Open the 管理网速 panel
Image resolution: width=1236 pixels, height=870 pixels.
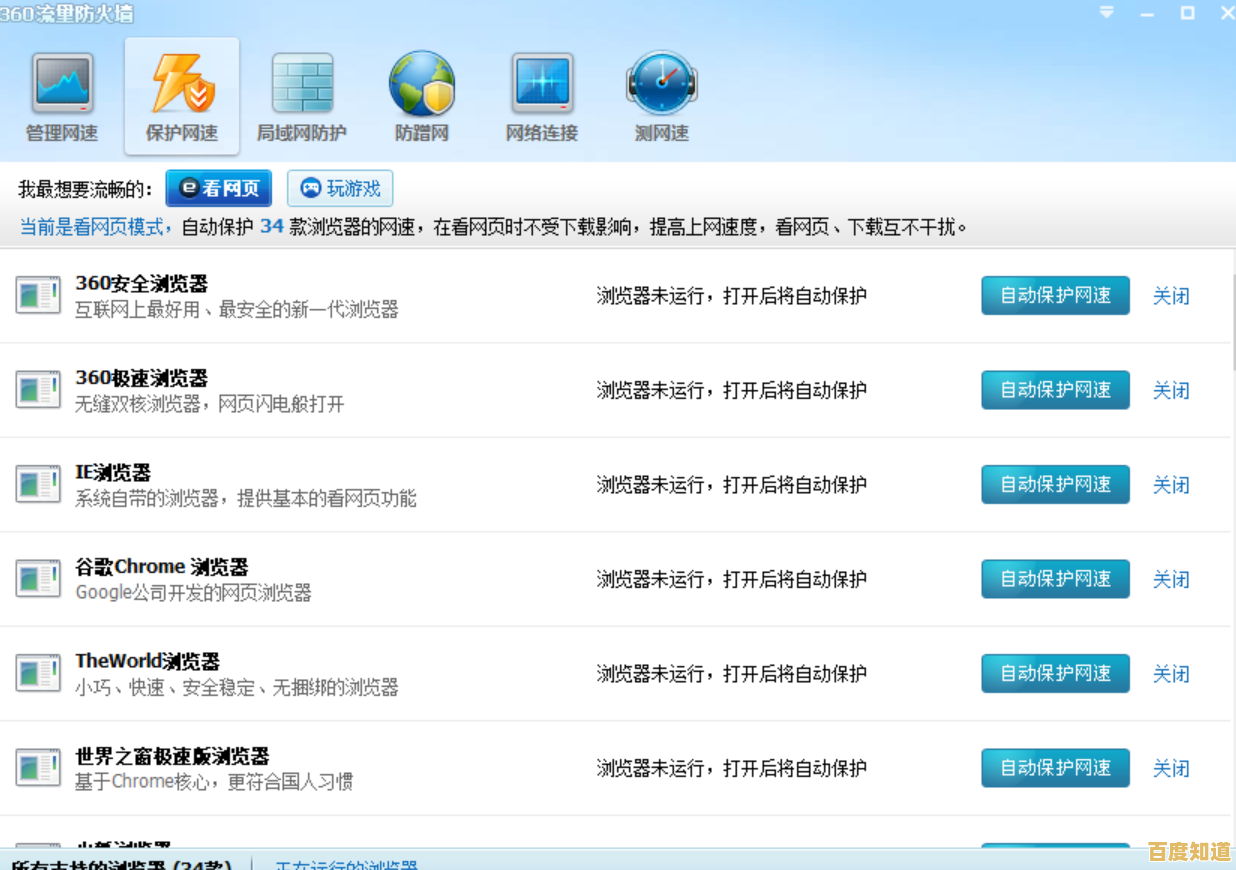[62, 95]
